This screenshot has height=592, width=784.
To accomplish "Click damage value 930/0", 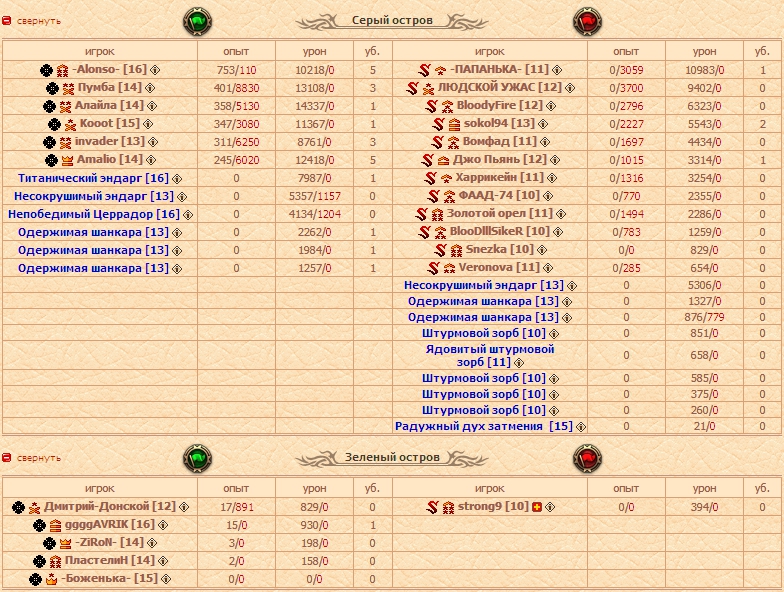I will pos(314,525).
